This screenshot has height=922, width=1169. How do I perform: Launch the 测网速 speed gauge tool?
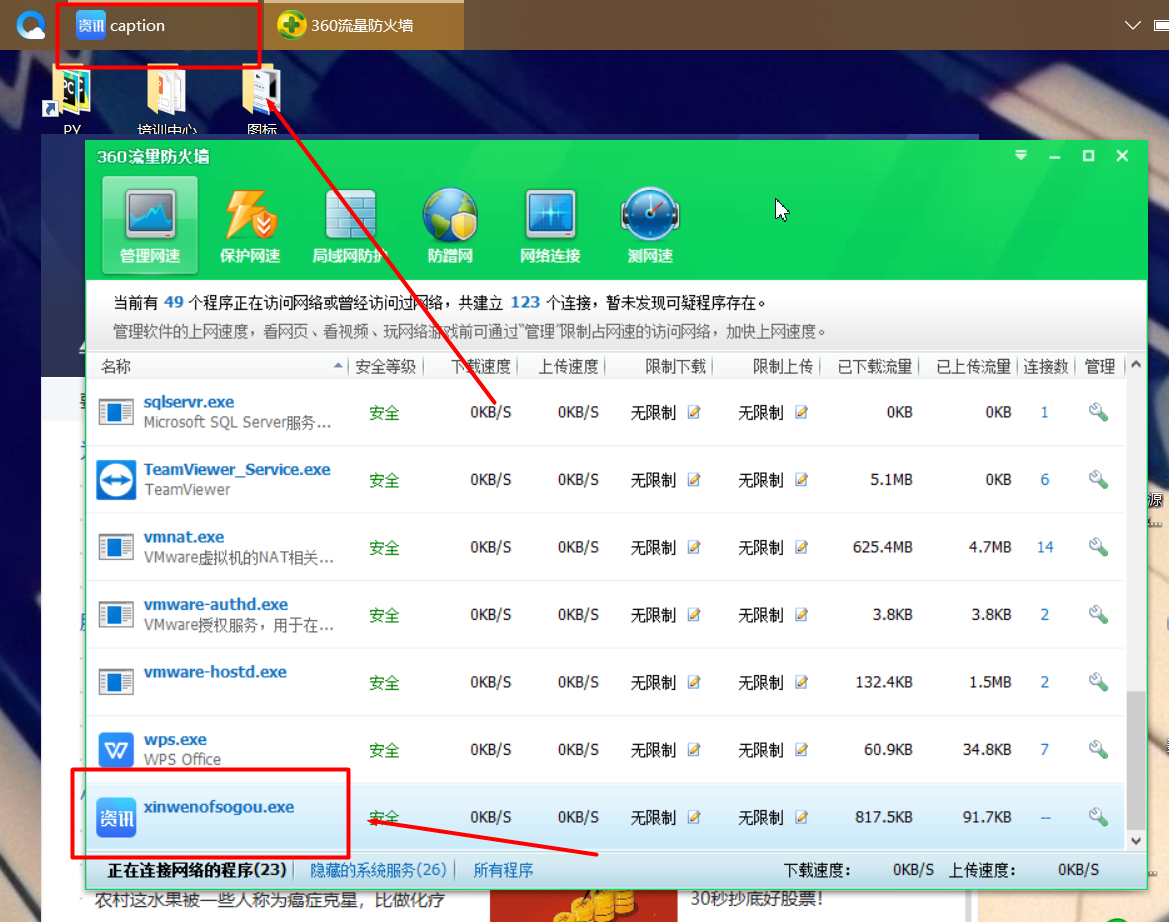point(650,225)
